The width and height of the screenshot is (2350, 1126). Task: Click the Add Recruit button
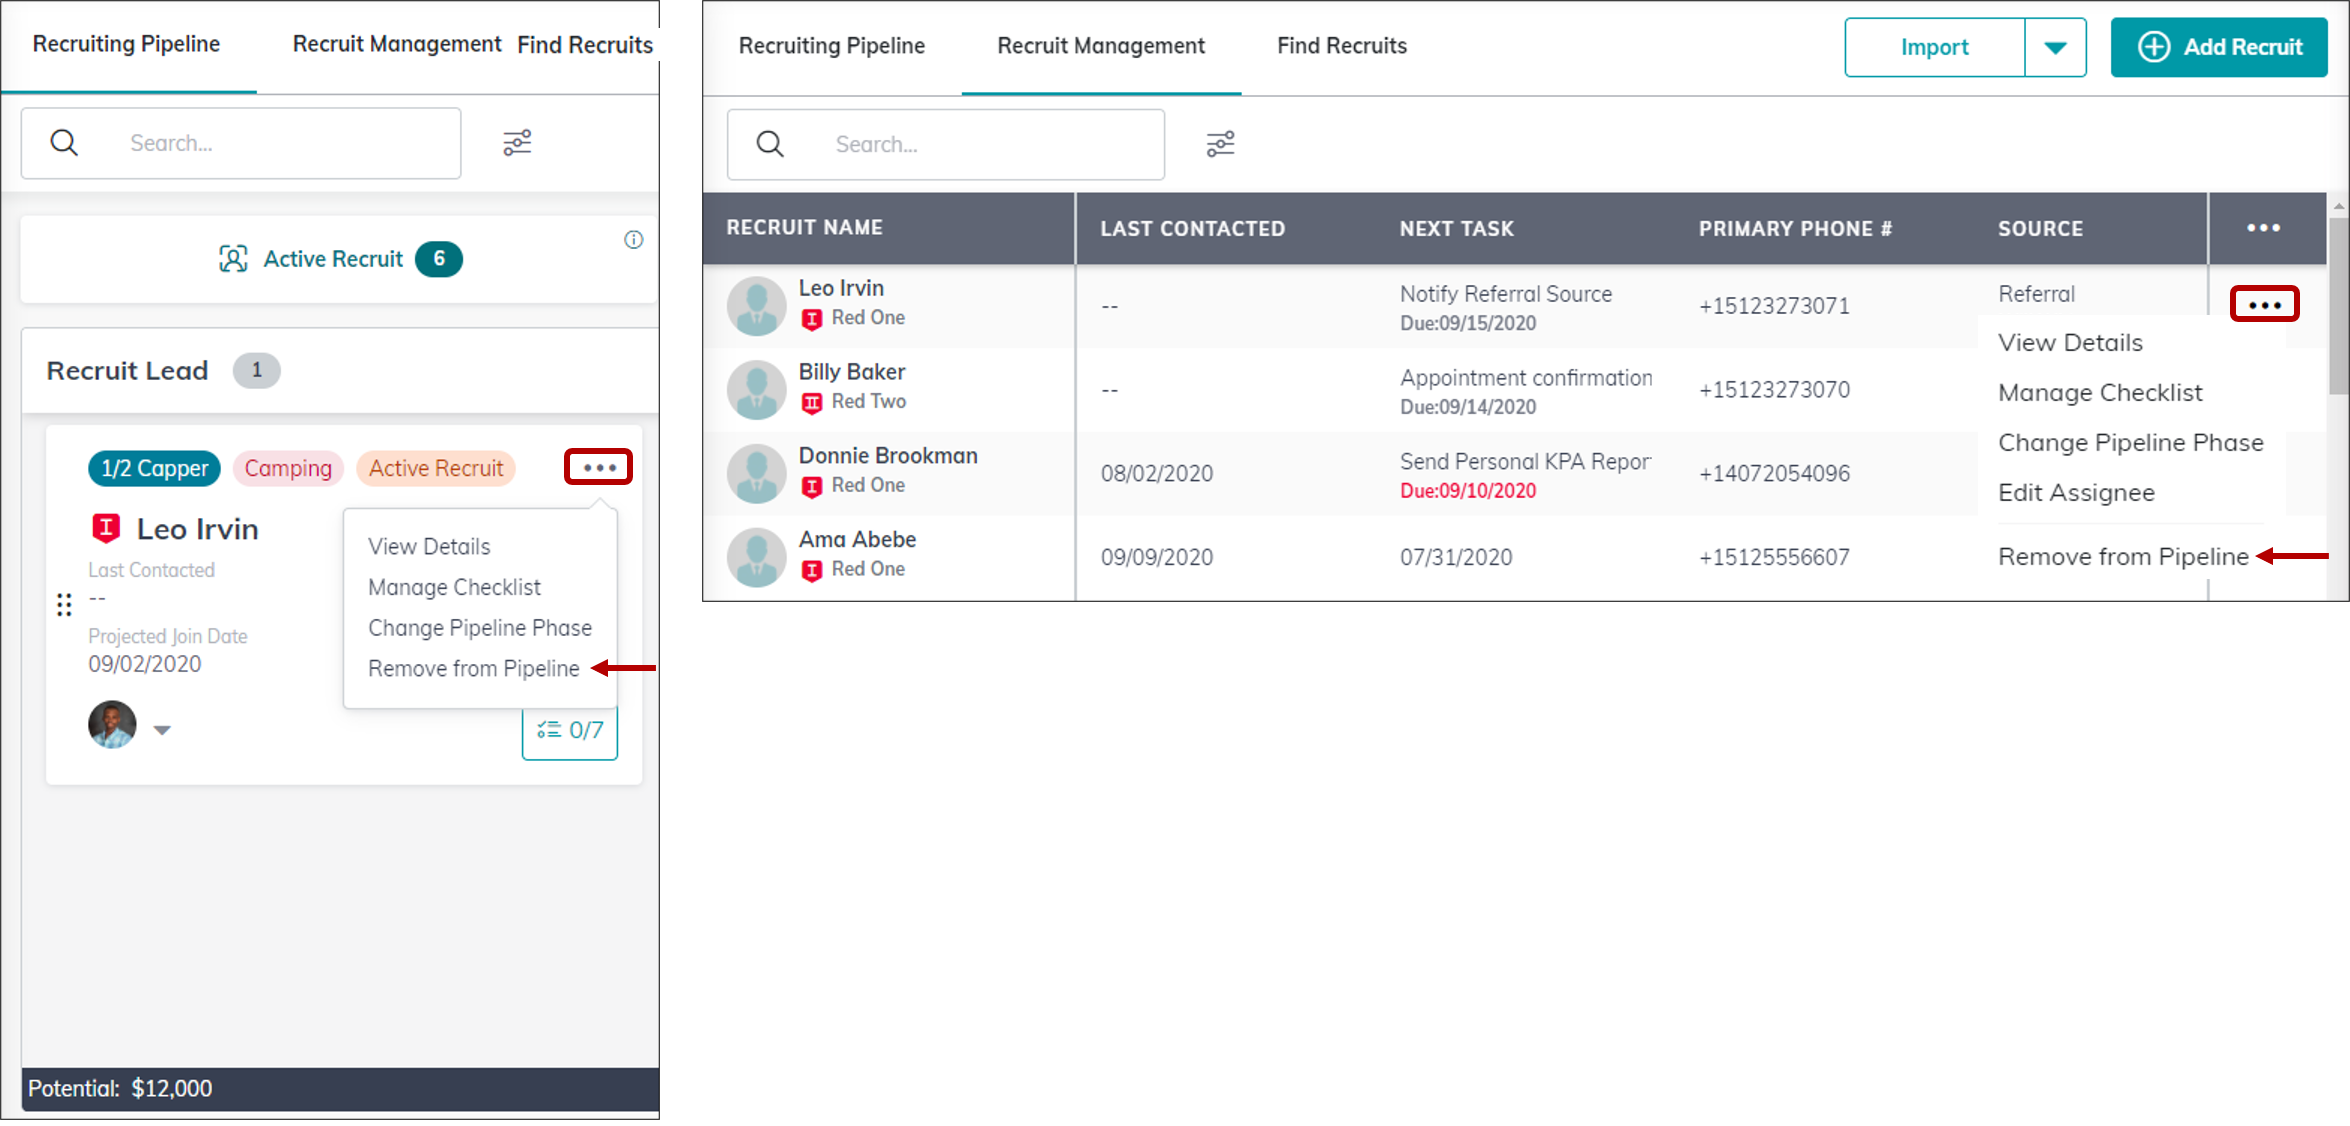click(x=2218, y=47)
